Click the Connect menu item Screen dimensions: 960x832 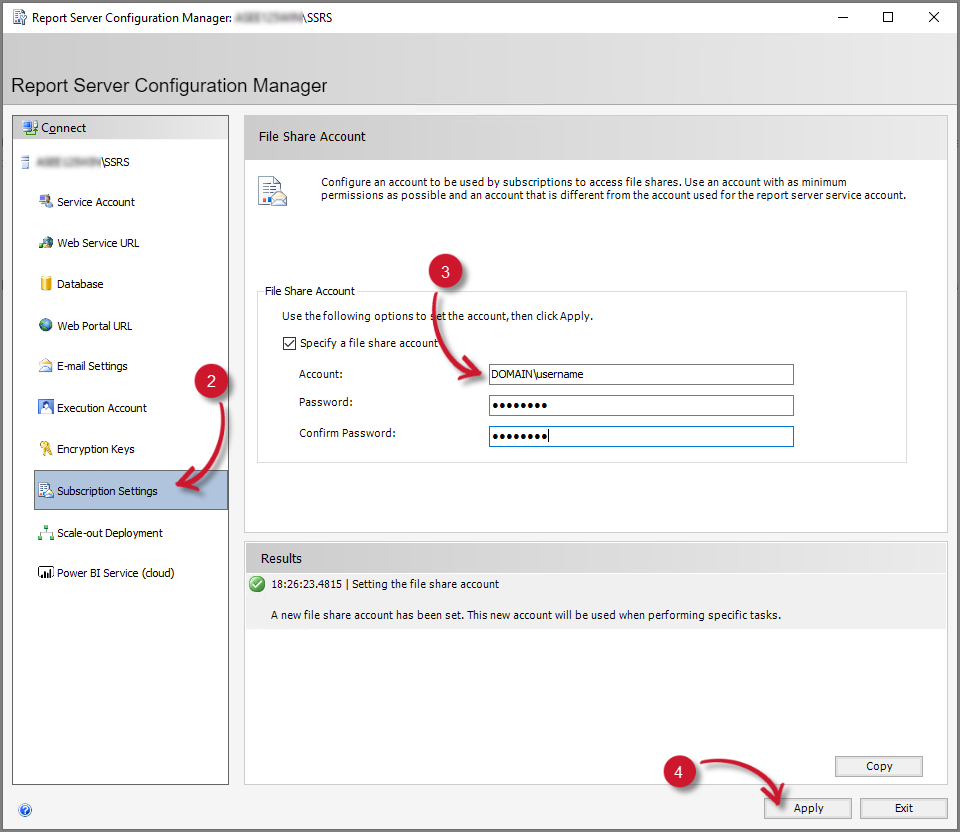[64, 128]
